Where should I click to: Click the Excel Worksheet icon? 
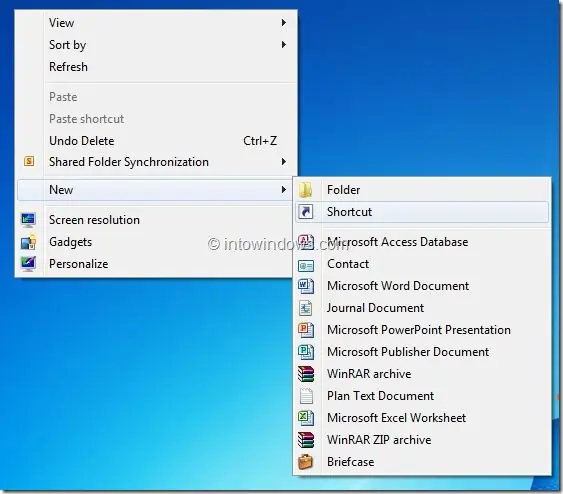[x=306, y=418]
